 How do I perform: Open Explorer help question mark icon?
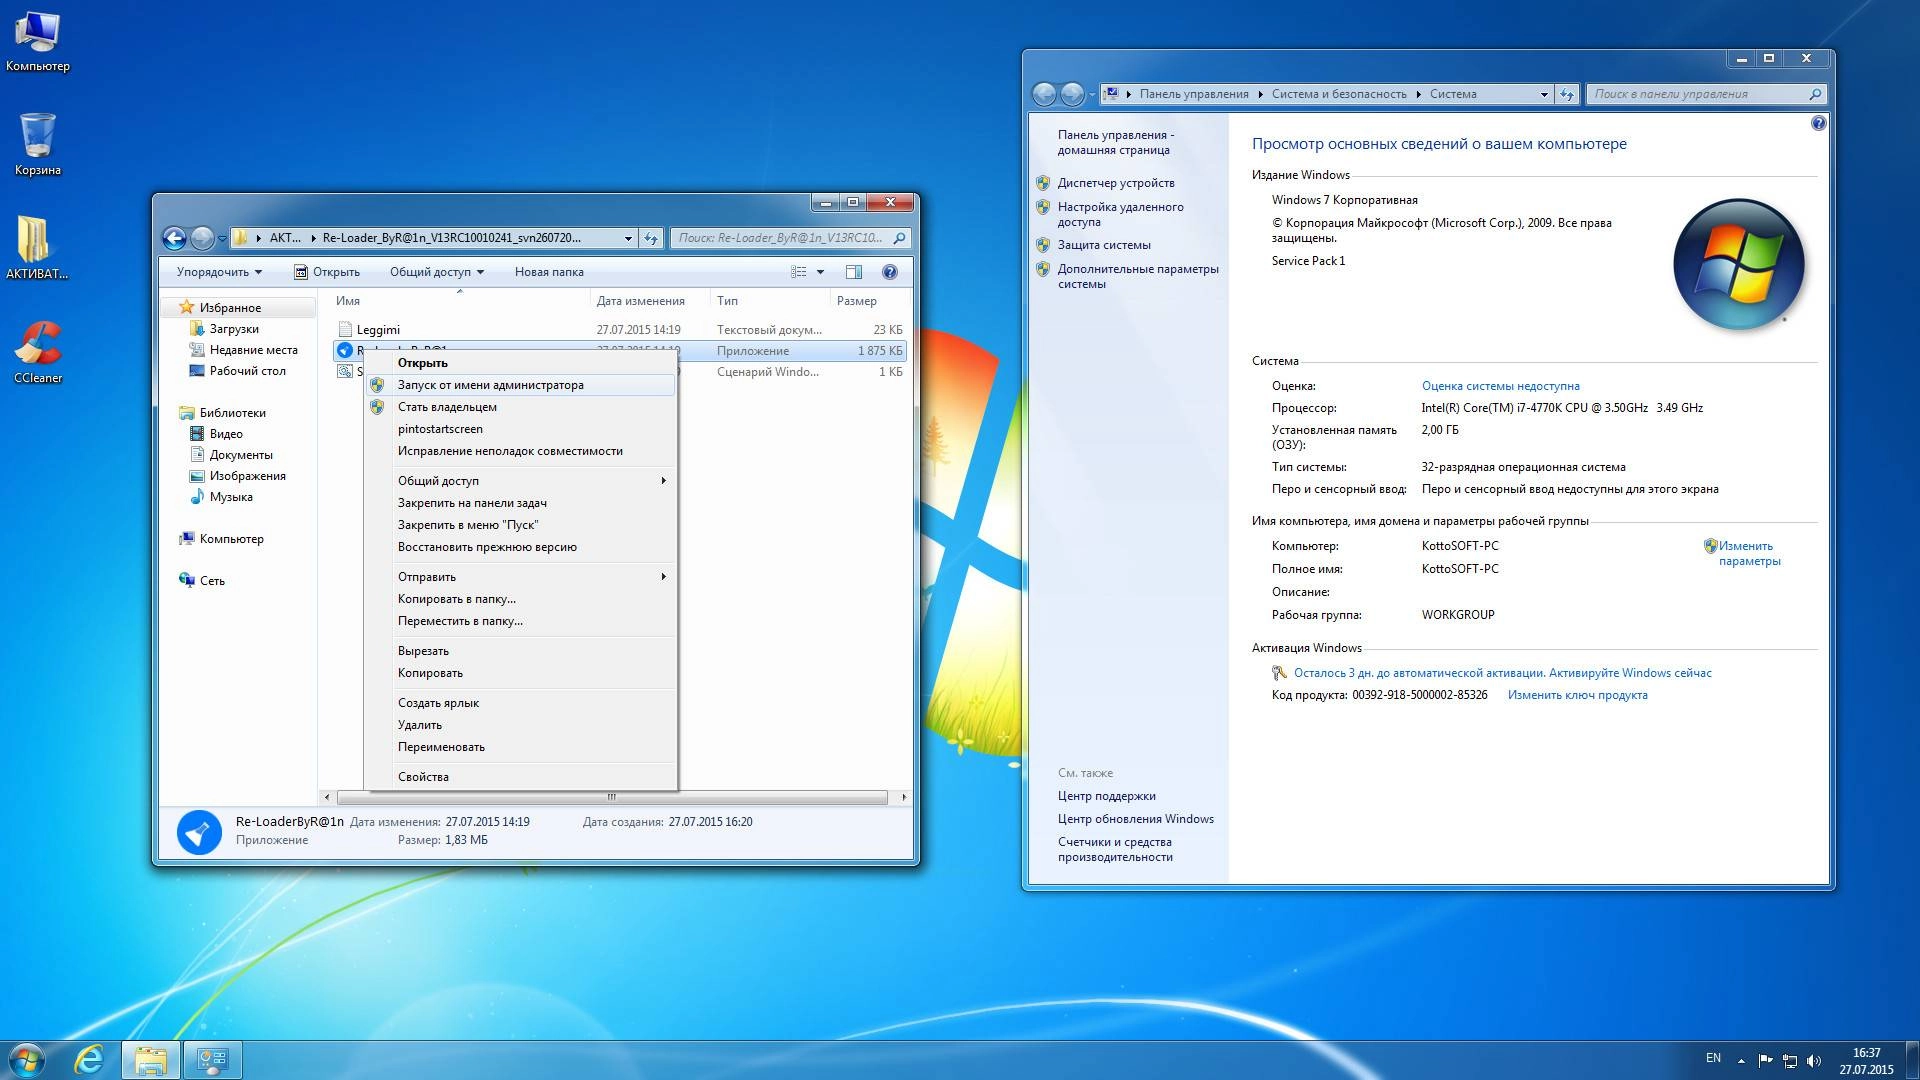pos(890,272)
